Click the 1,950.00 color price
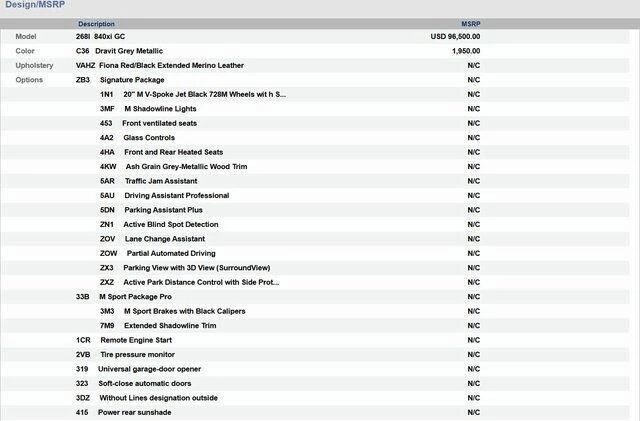 pyautogui.click(x=465, y=51)
